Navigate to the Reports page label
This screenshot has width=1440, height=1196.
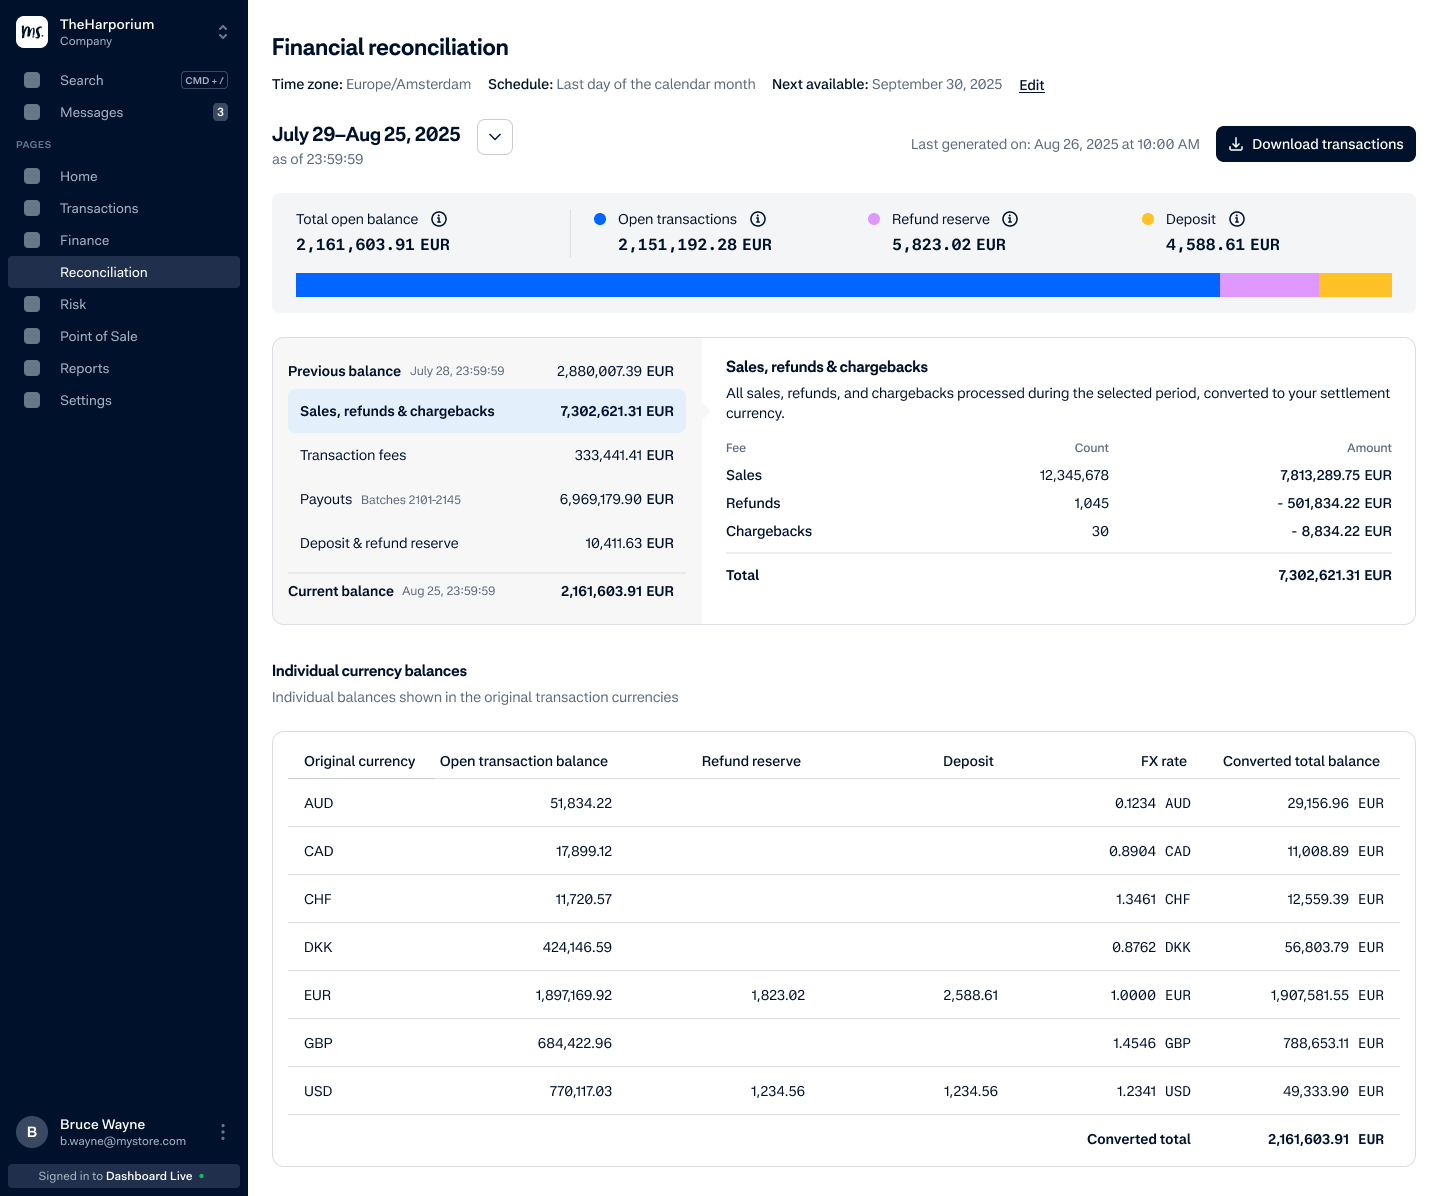click(84, 368)
